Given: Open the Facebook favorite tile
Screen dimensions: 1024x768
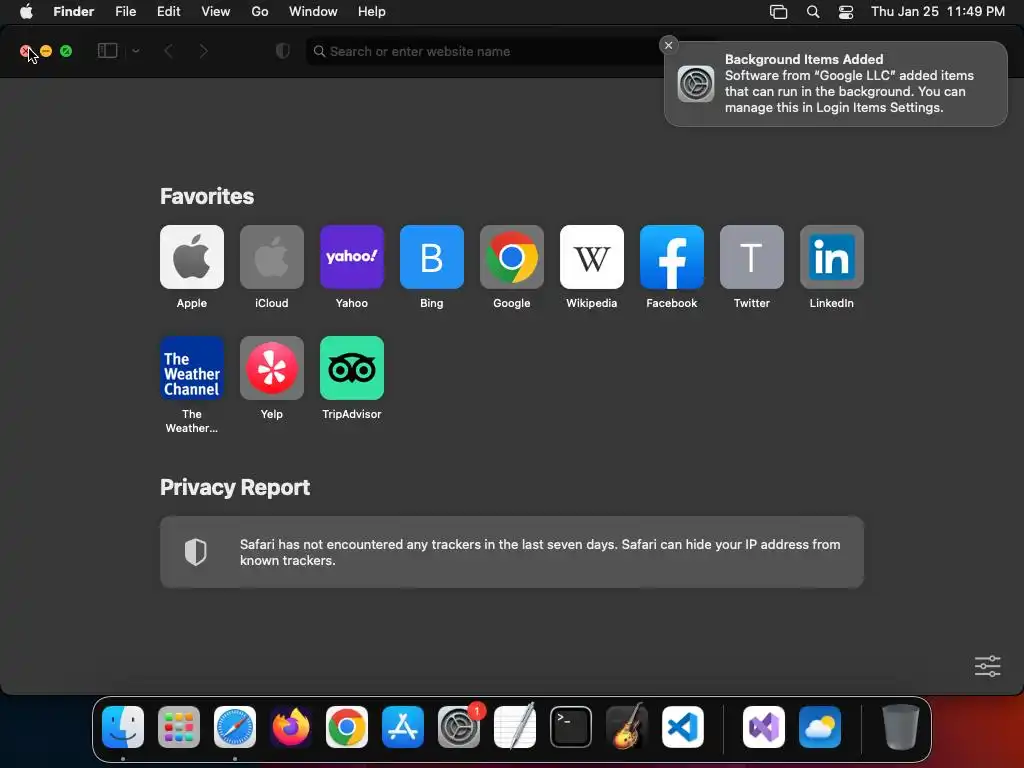Looking at the screenshot, I should (x=671, y=257).
